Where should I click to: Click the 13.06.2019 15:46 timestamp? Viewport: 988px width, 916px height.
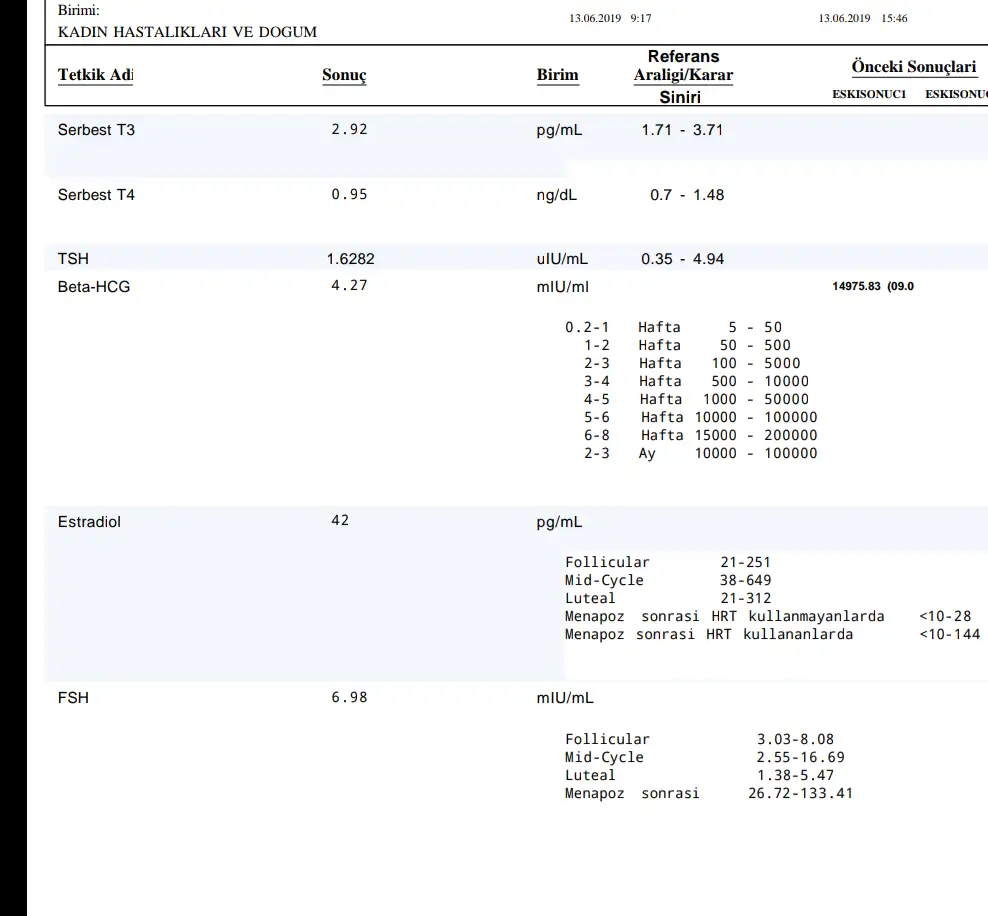click(862, 18)
